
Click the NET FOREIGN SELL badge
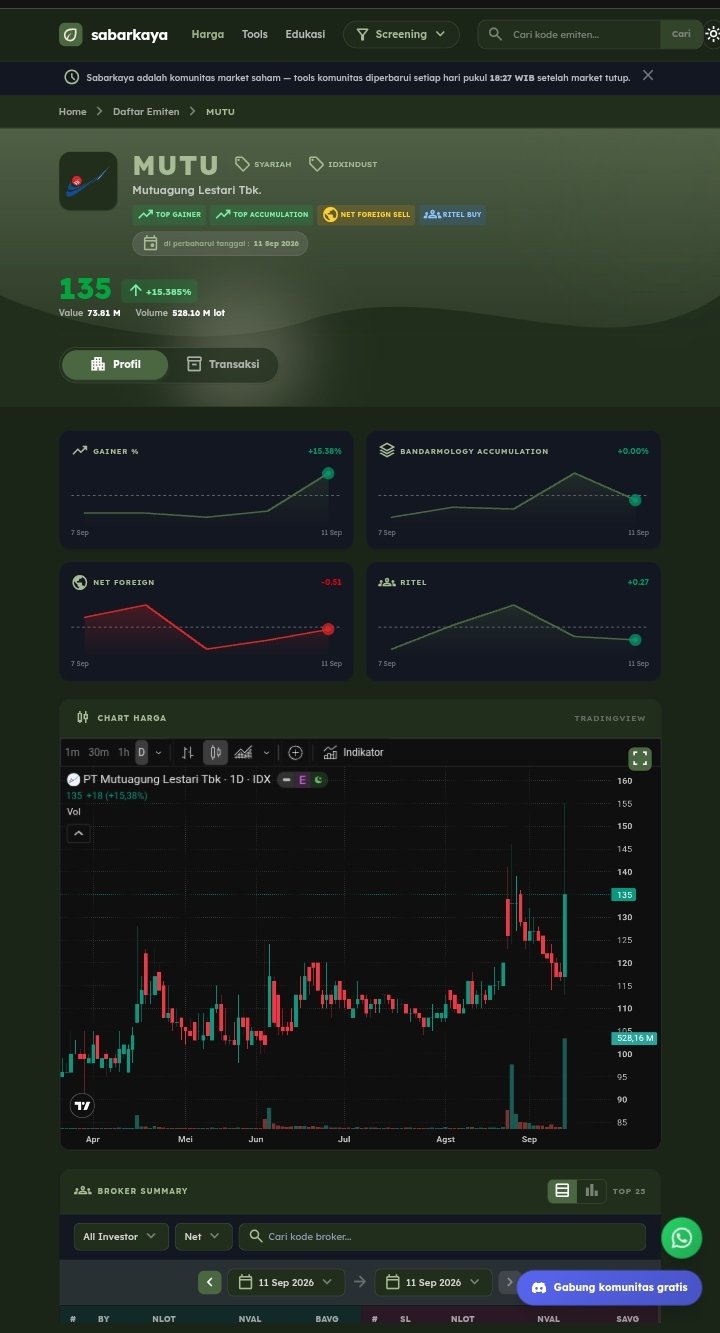coord(366,215)
